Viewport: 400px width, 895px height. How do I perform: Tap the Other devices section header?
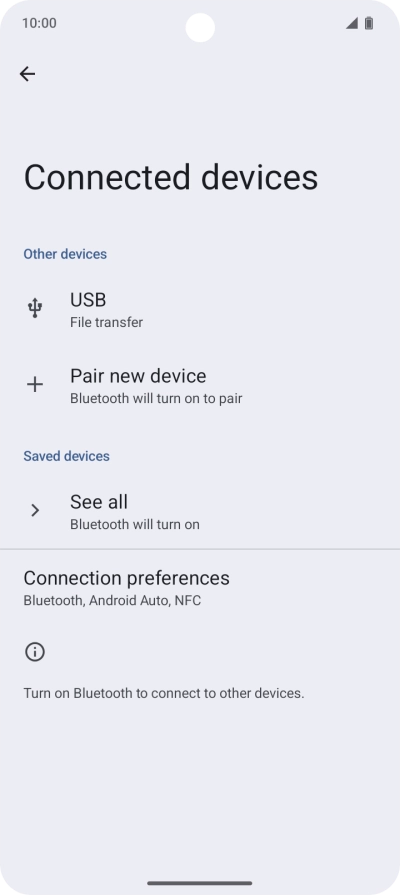(65, 254)
